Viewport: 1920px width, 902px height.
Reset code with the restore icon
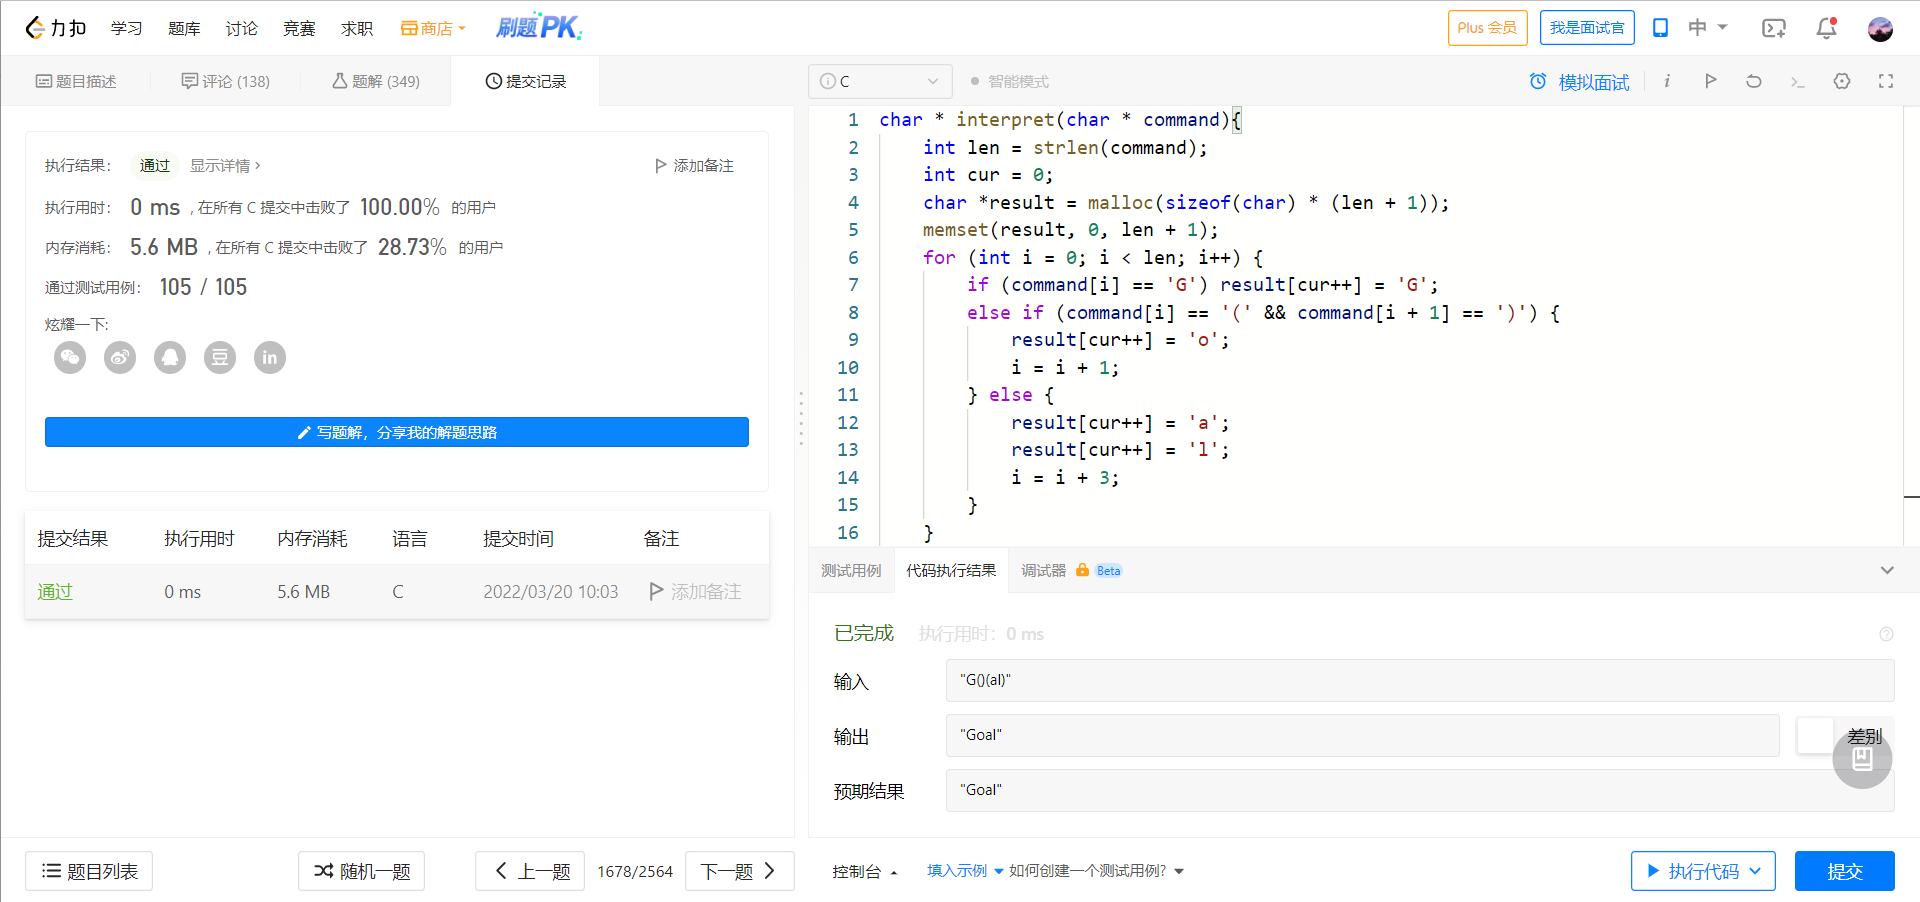(1754, 81)
